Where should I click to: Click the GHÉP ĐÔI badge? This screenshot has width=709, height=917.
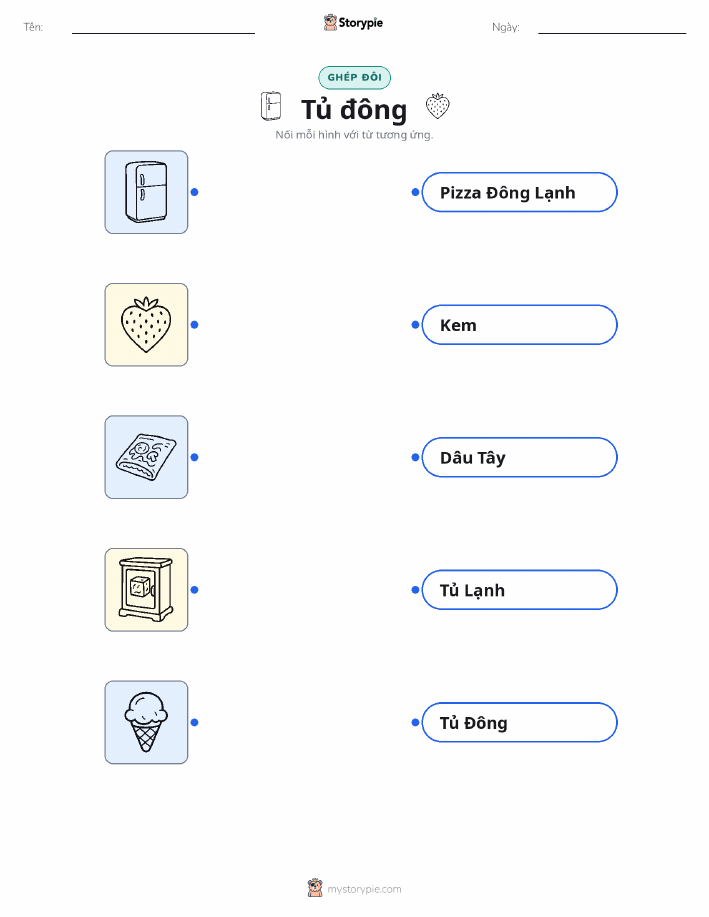click(x=354, y=78)
